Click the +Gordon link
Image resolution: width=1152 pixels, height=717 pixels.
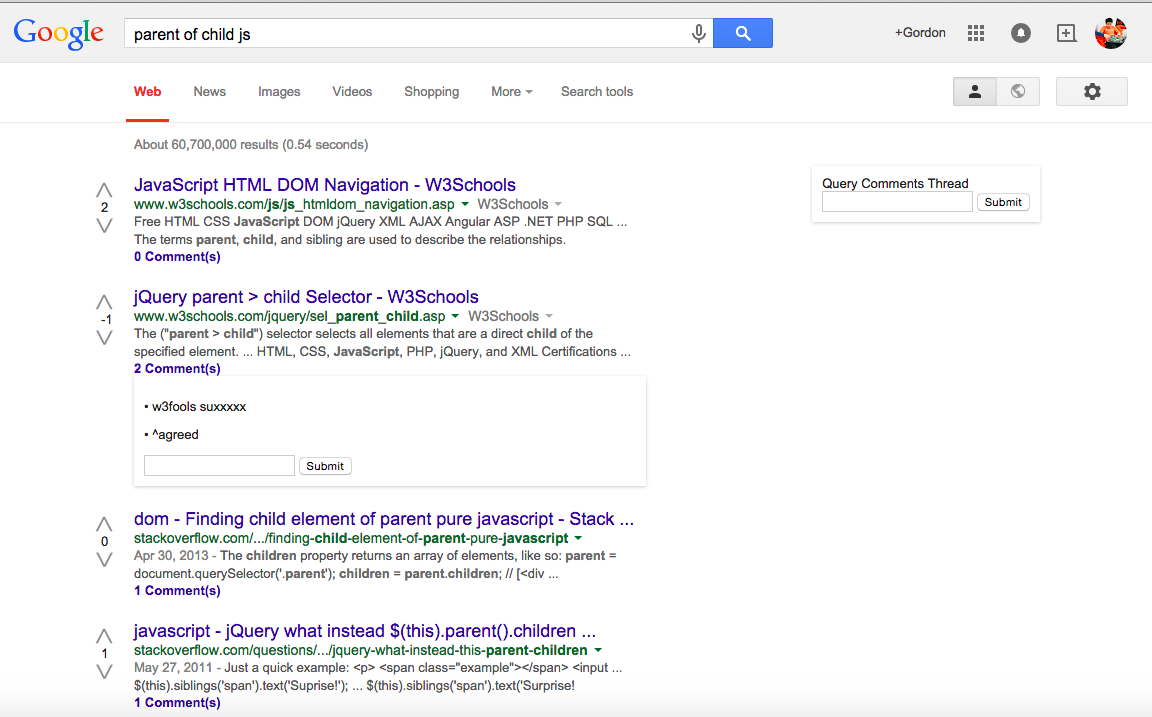click(920, 33)
